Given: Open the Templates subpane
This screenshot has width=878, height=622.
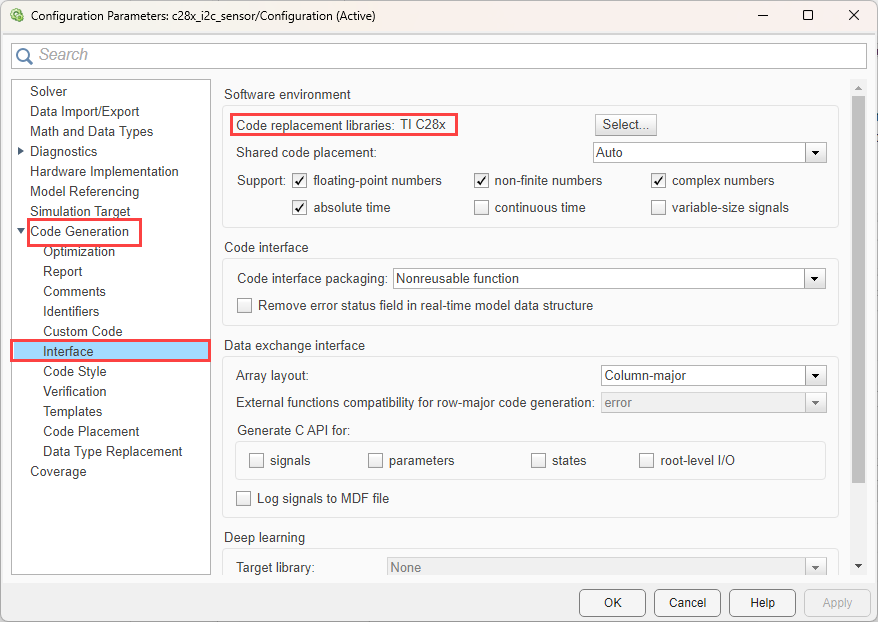Looking at the screenshot, I should coord(73,411).
